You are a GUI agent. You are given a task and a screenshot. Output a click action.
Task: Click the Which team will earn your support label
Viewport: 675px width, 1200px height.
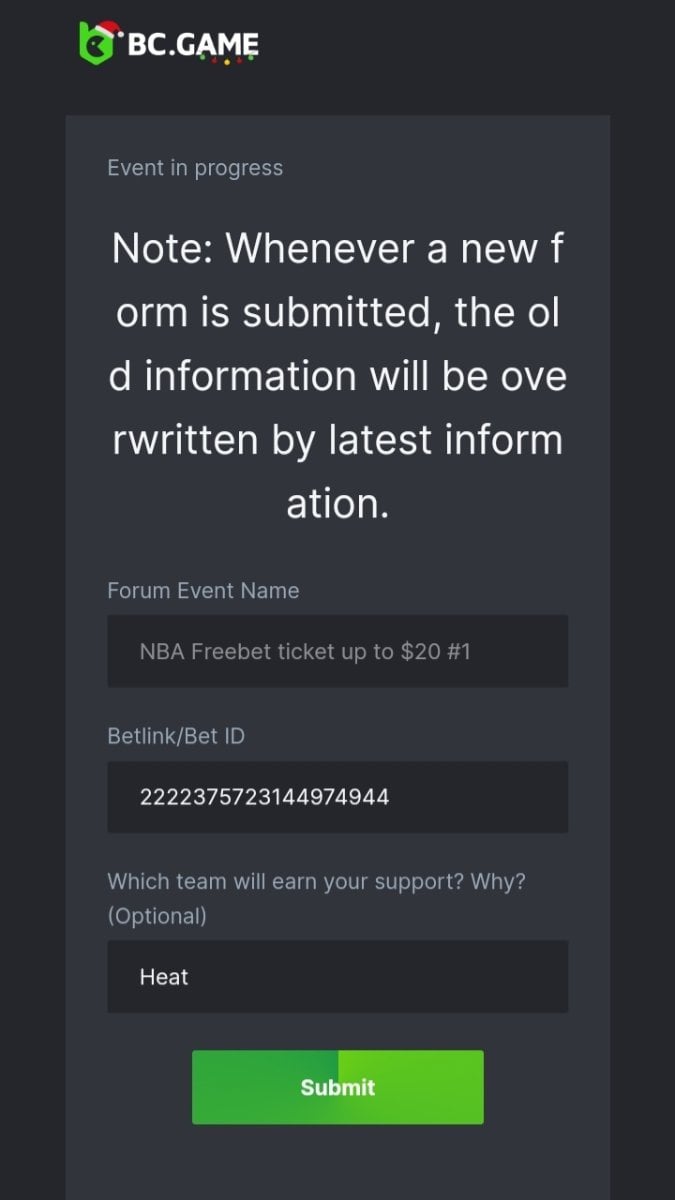(x=316, y=882)
